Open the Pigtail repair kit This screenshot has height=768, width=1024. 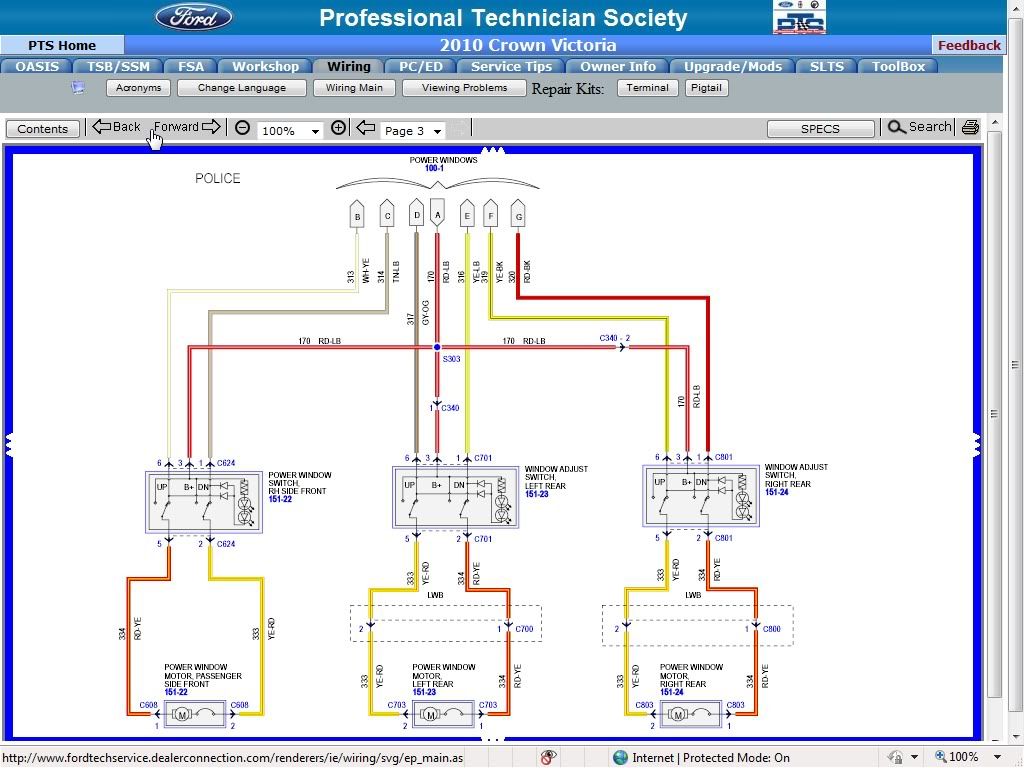pyautogui.click(x=707, y=88)
